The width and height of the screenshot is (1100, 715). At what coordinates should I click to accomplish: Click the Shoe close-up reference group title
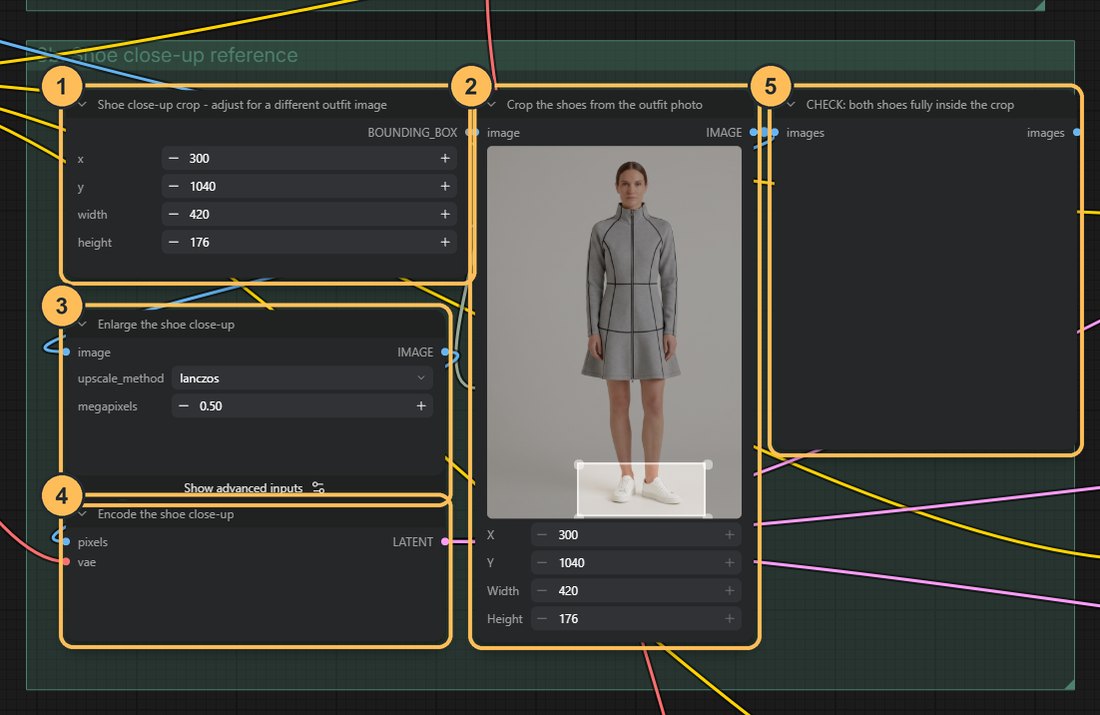point(168,55)
